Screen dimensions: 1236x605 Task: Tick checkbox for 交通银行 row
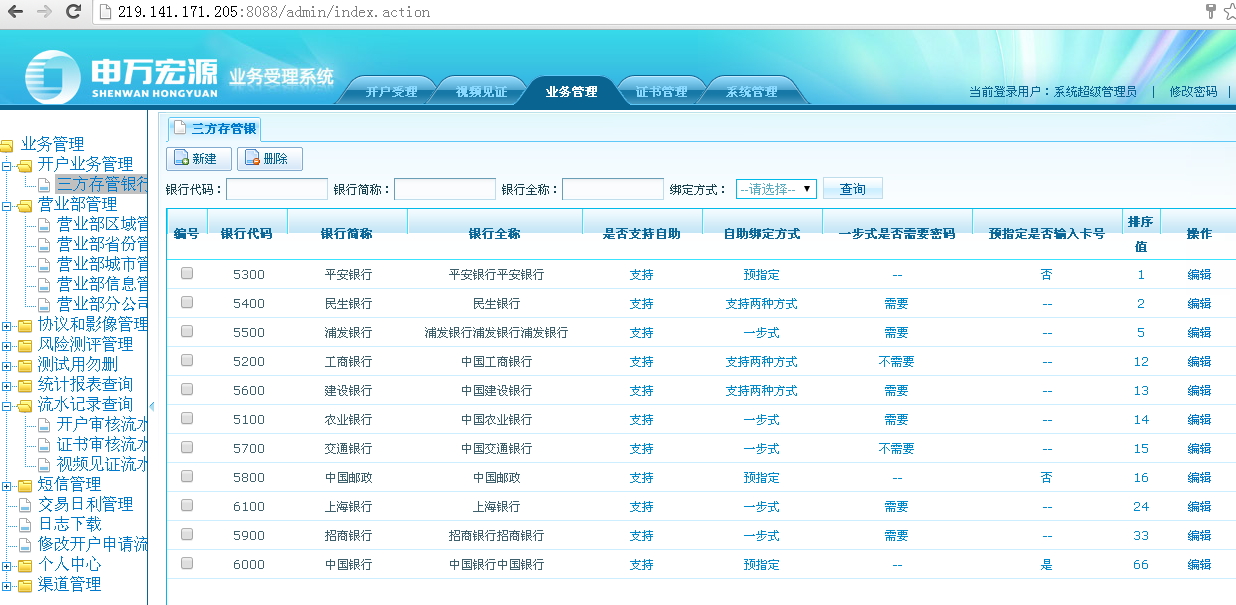pos(187,447)
